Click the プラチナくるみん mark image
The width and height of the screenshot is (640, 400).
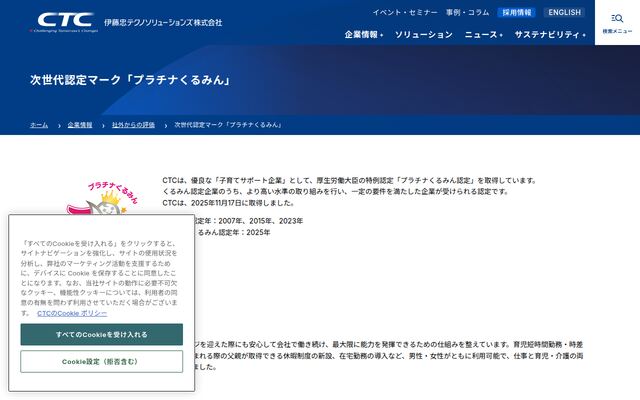pyautogui.click(x=103, y=198)
